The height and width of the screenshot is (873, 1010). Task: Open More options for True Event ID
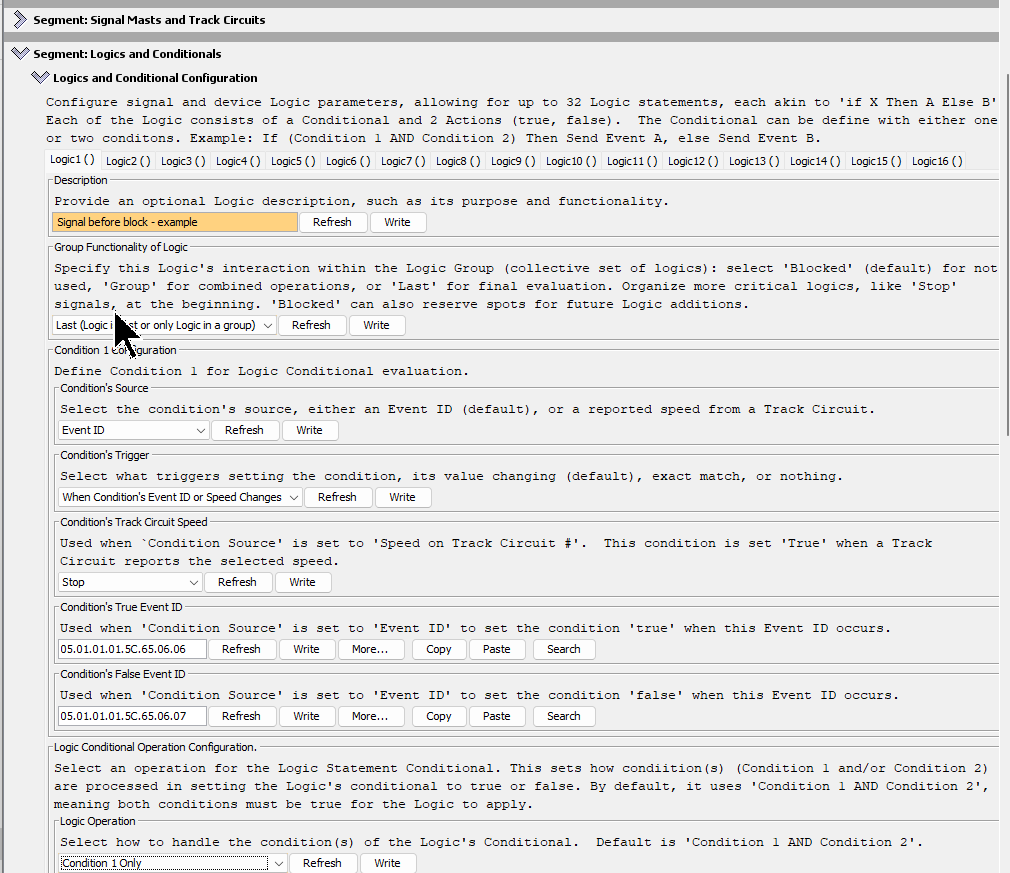coord(370,649)
